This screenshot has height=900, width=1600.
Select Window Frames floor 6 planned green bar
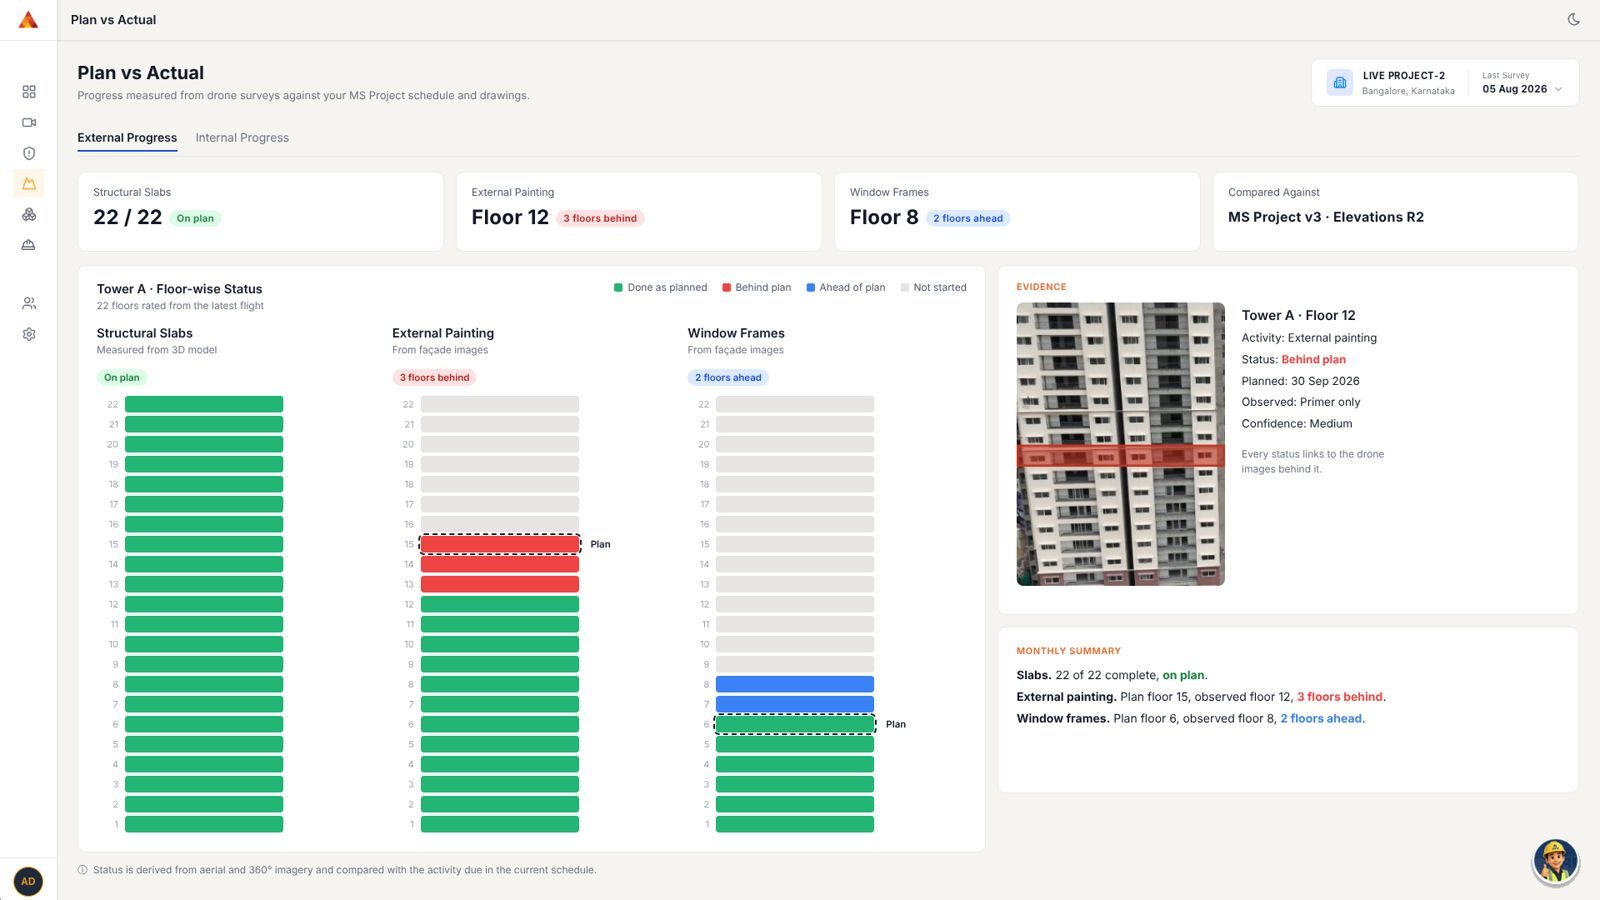[795, 724]
